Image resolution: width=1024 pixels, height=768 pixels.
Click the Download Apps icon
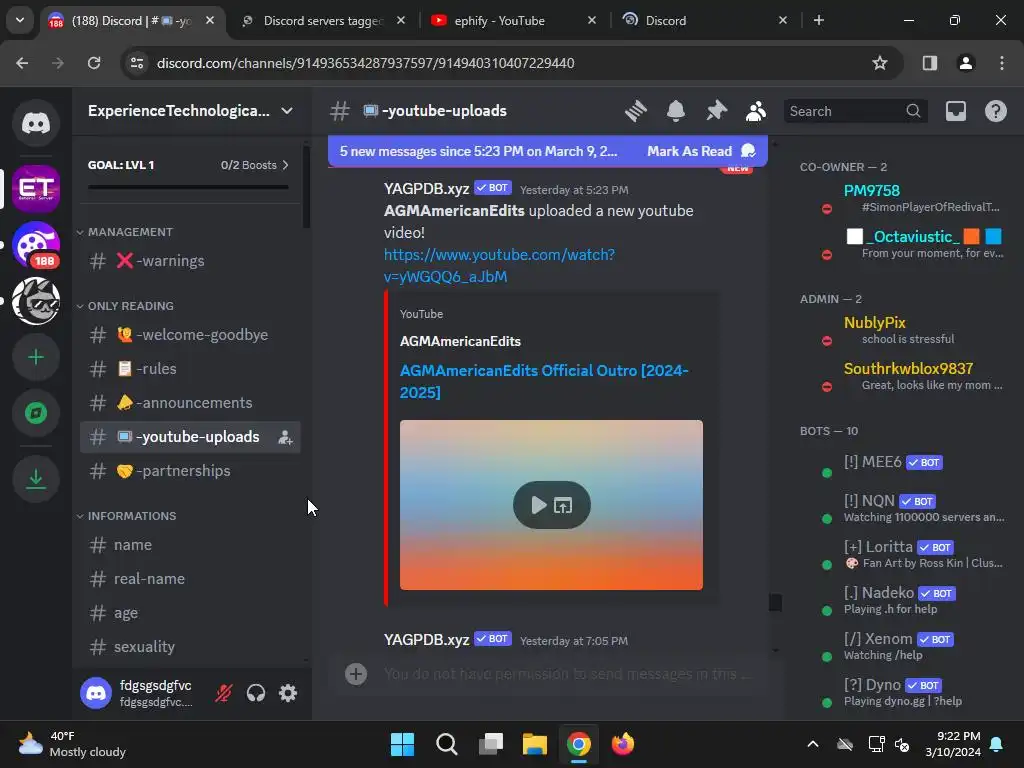36,479
